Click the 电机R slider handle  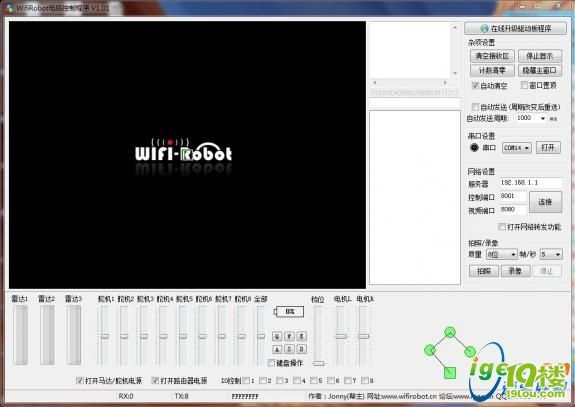[x=363, y=336]
